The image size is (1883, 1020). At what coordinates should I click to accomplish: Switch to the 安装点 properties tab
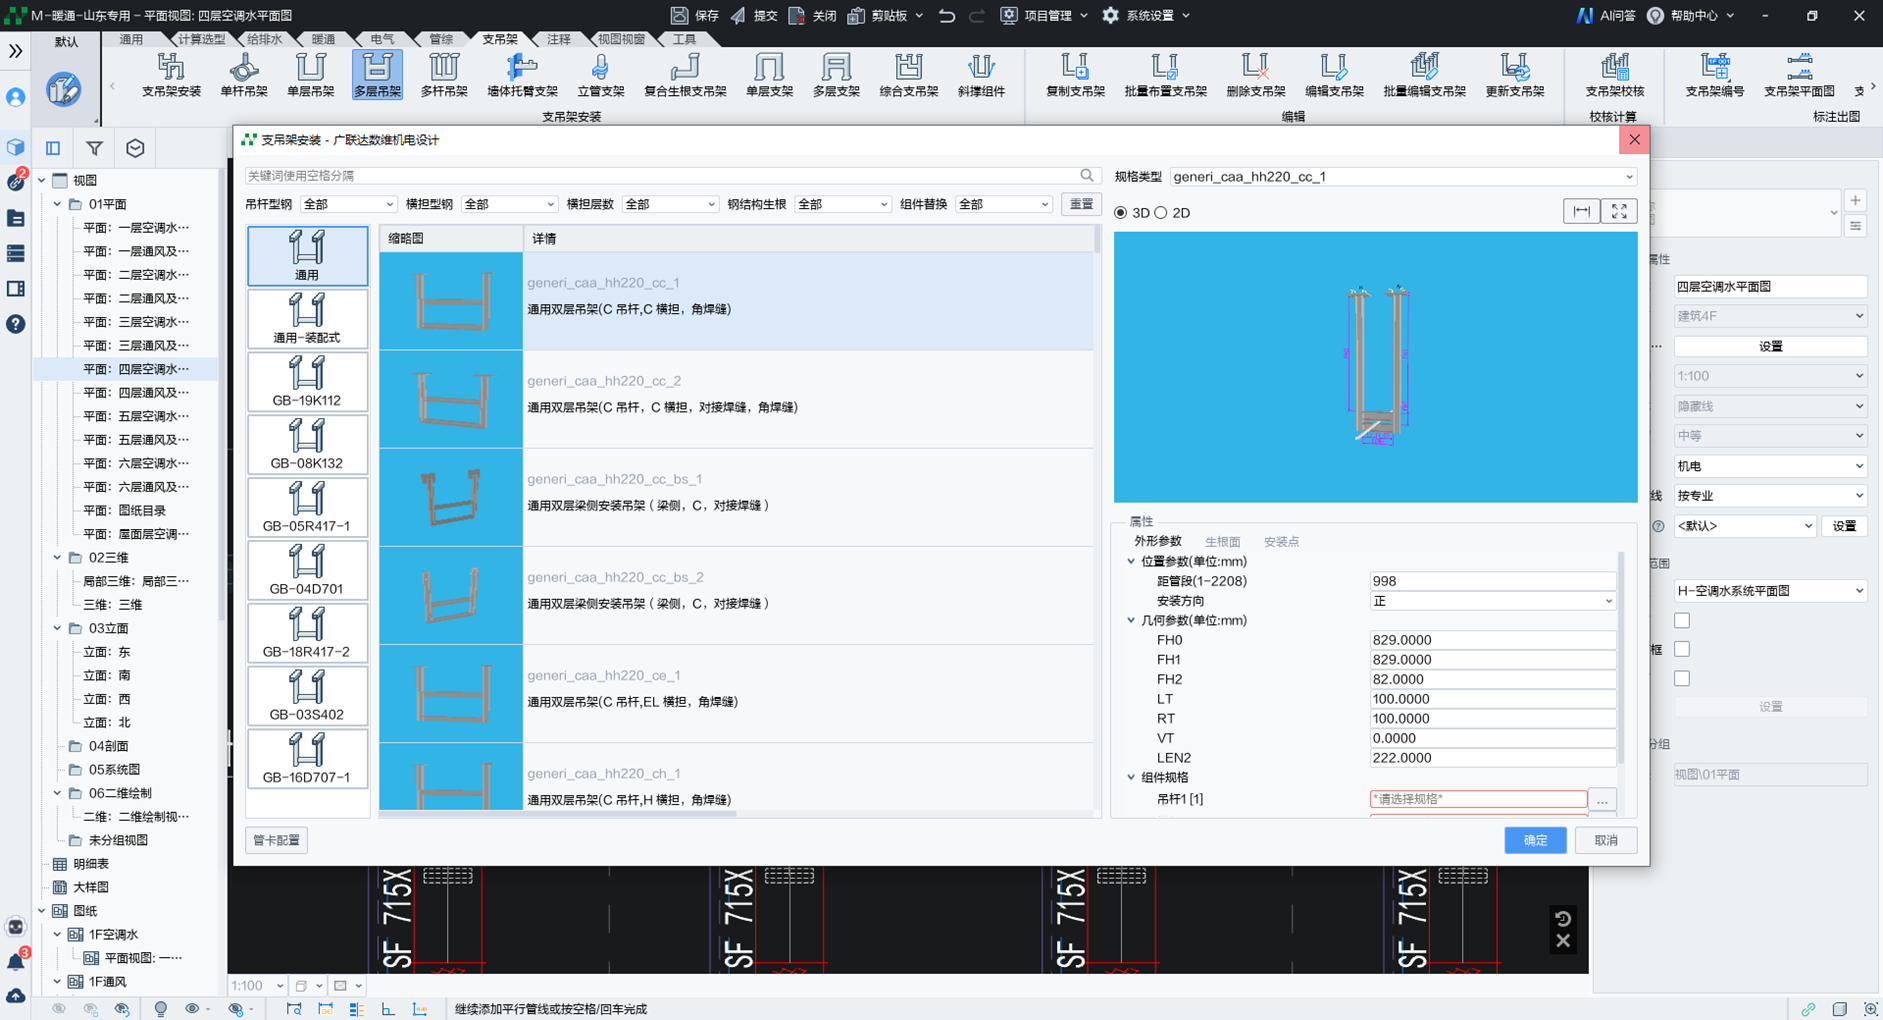(1281, 542)
